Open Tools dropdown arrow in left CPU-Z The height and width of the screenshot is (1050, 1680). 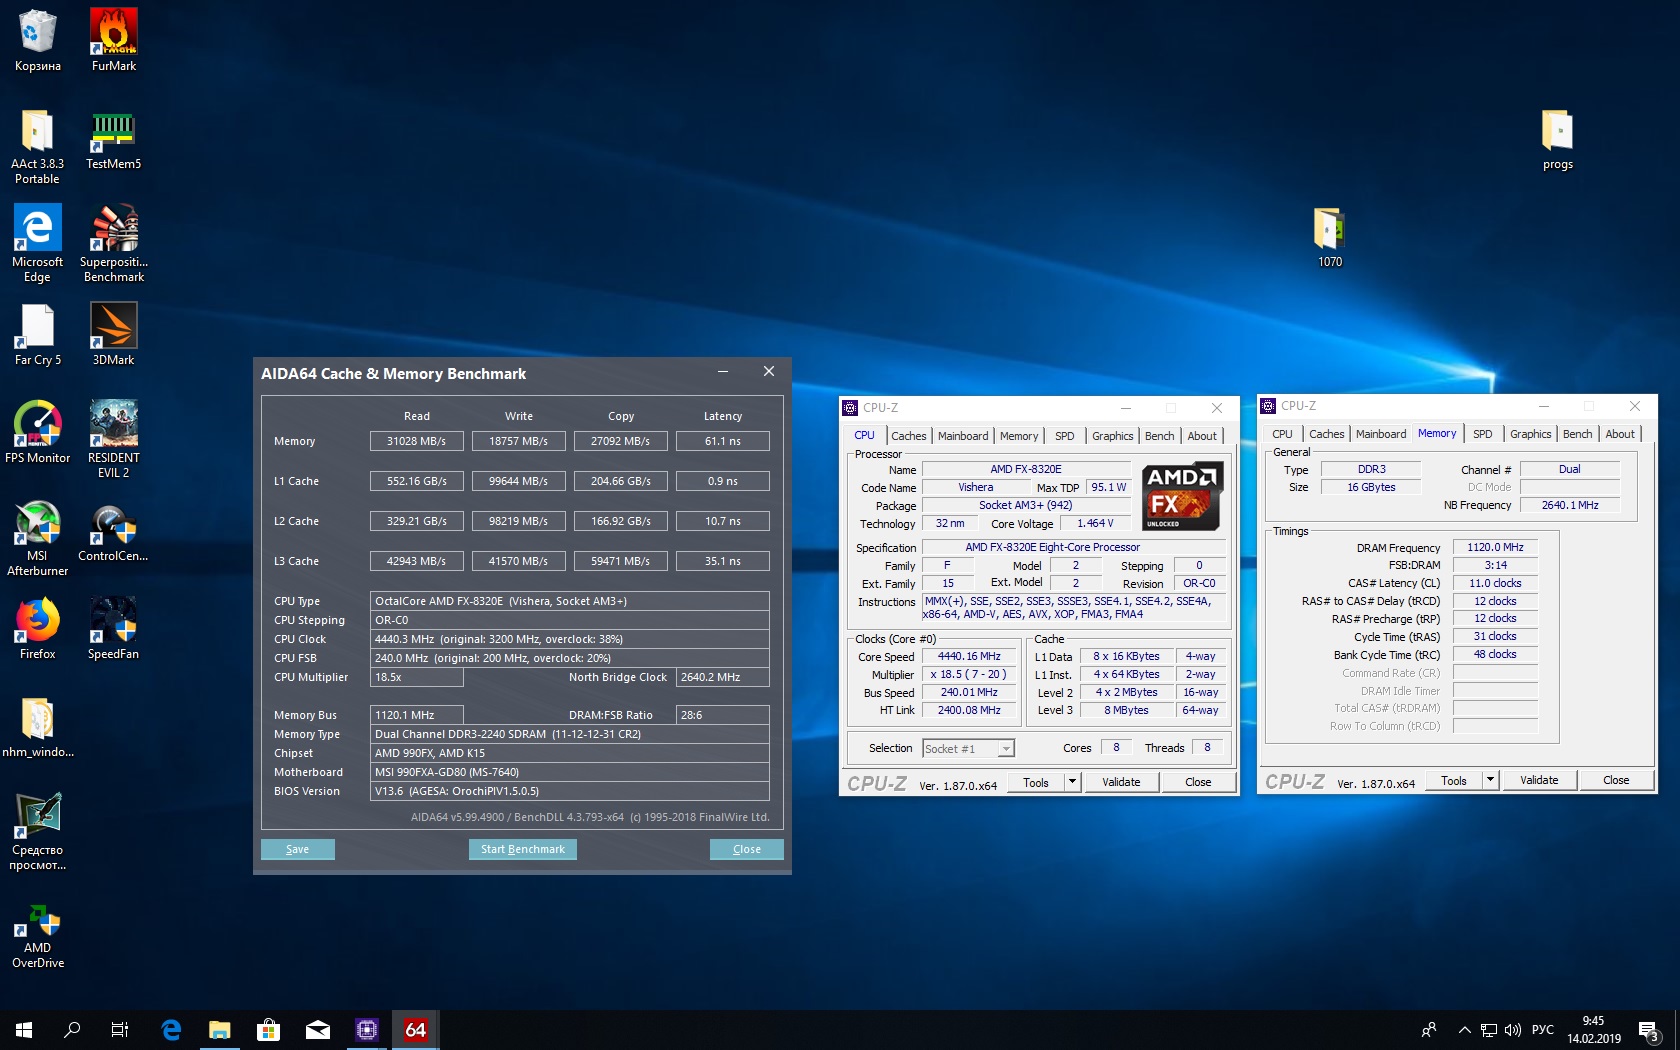click(x=1072, y=782)
